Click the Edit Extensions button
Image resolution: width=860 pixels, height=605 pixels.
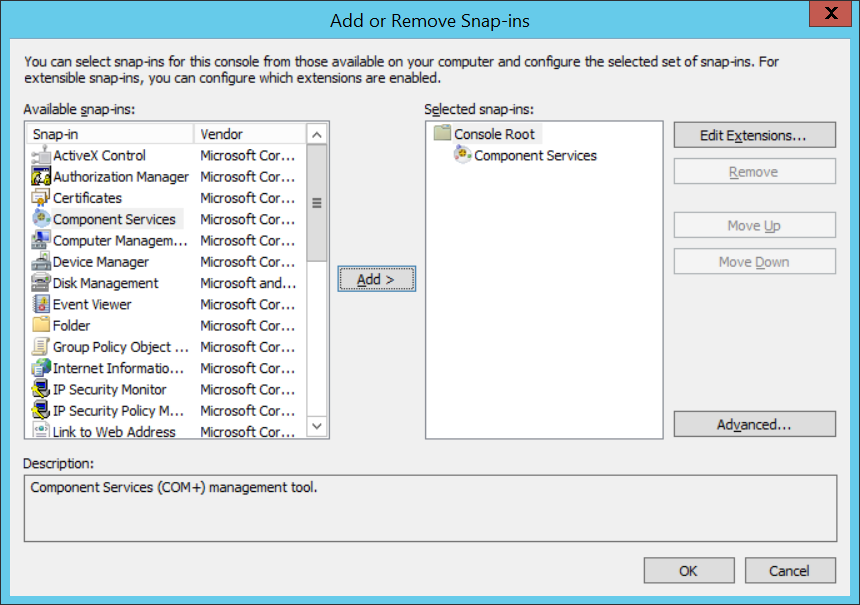click(x=754, y=134)
